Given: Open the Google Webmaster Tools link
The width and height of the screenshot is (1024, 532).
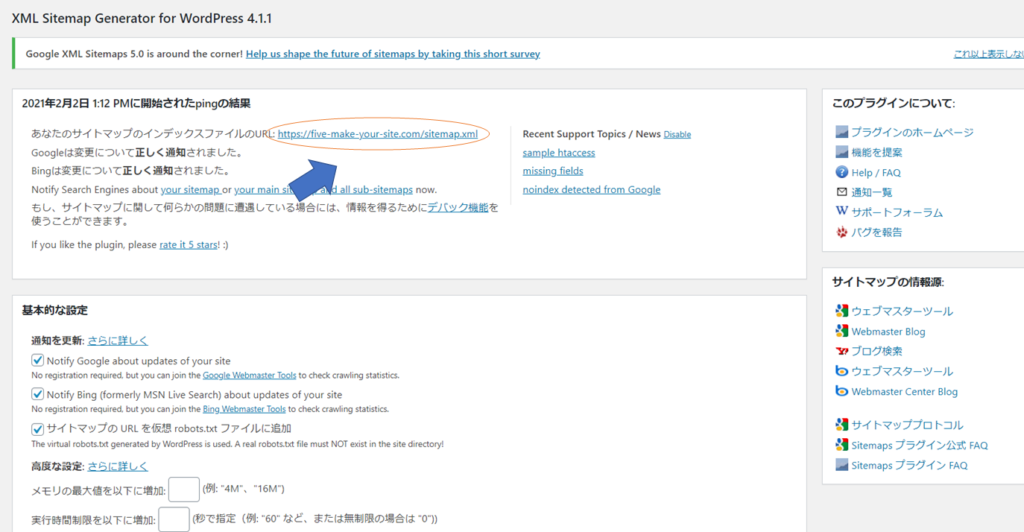Looking at the screenshot, I should pos(249,375).
